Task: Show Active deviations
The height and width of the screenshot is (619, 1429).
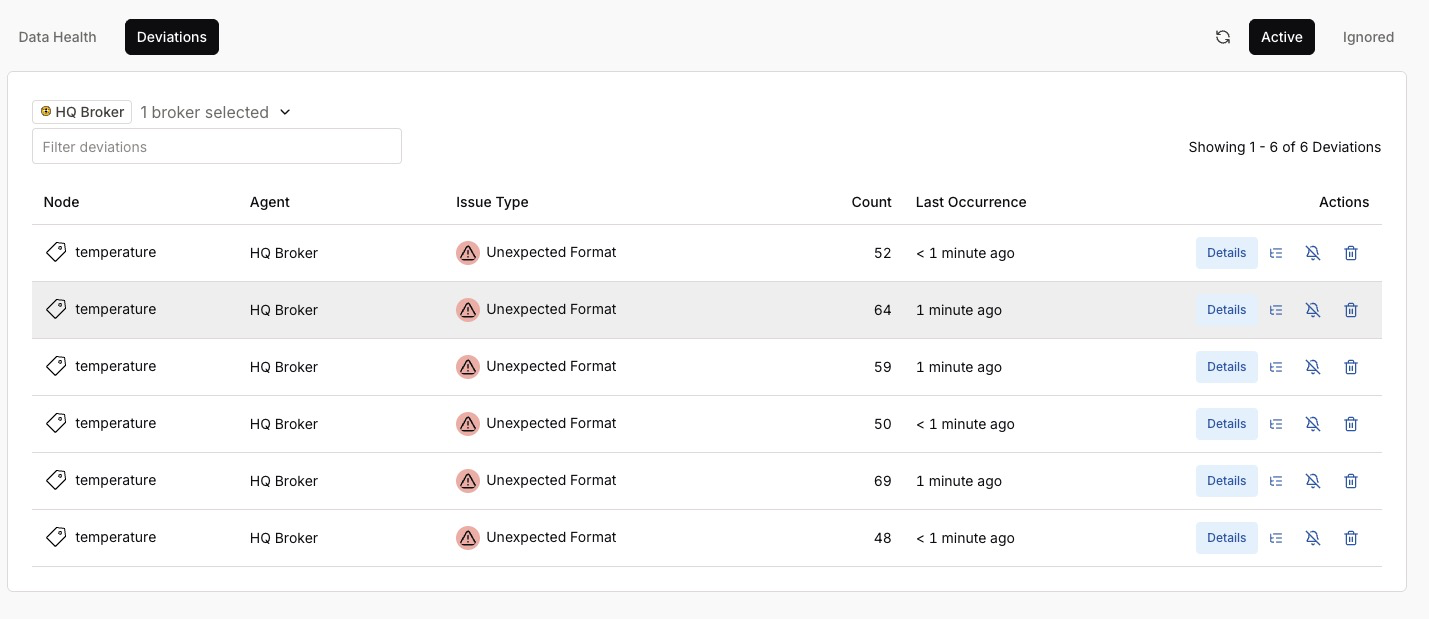Action: (x=1282, y=37)
